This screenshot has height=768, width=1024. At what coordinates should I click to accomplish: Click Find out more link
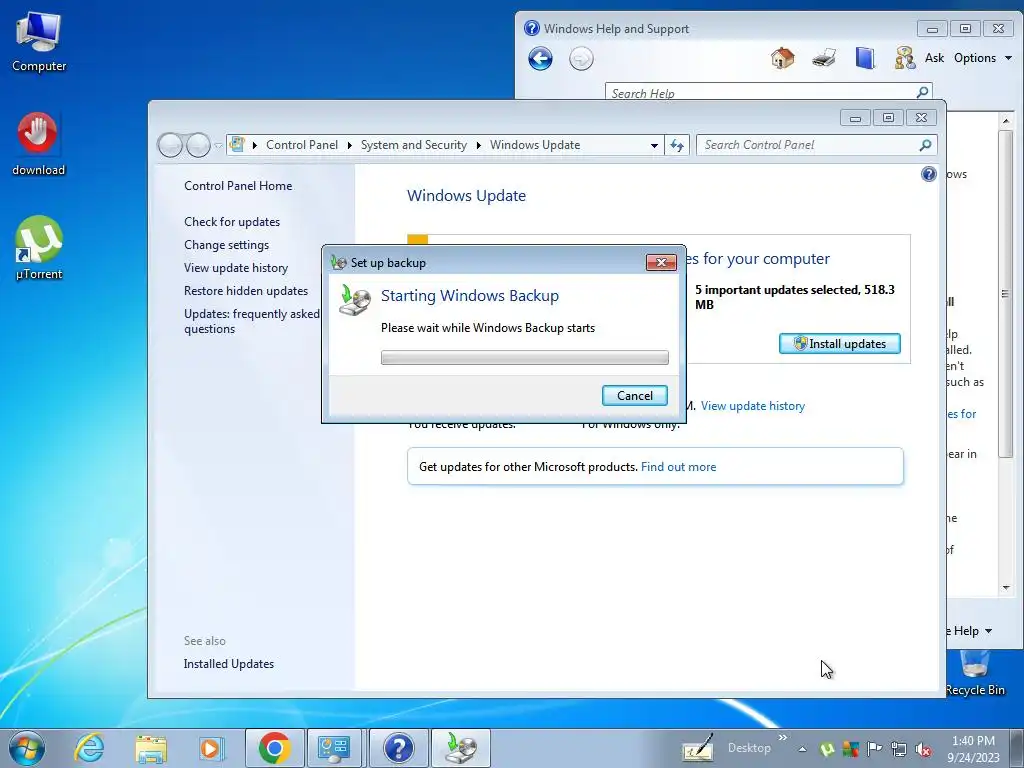pos(679,467)
